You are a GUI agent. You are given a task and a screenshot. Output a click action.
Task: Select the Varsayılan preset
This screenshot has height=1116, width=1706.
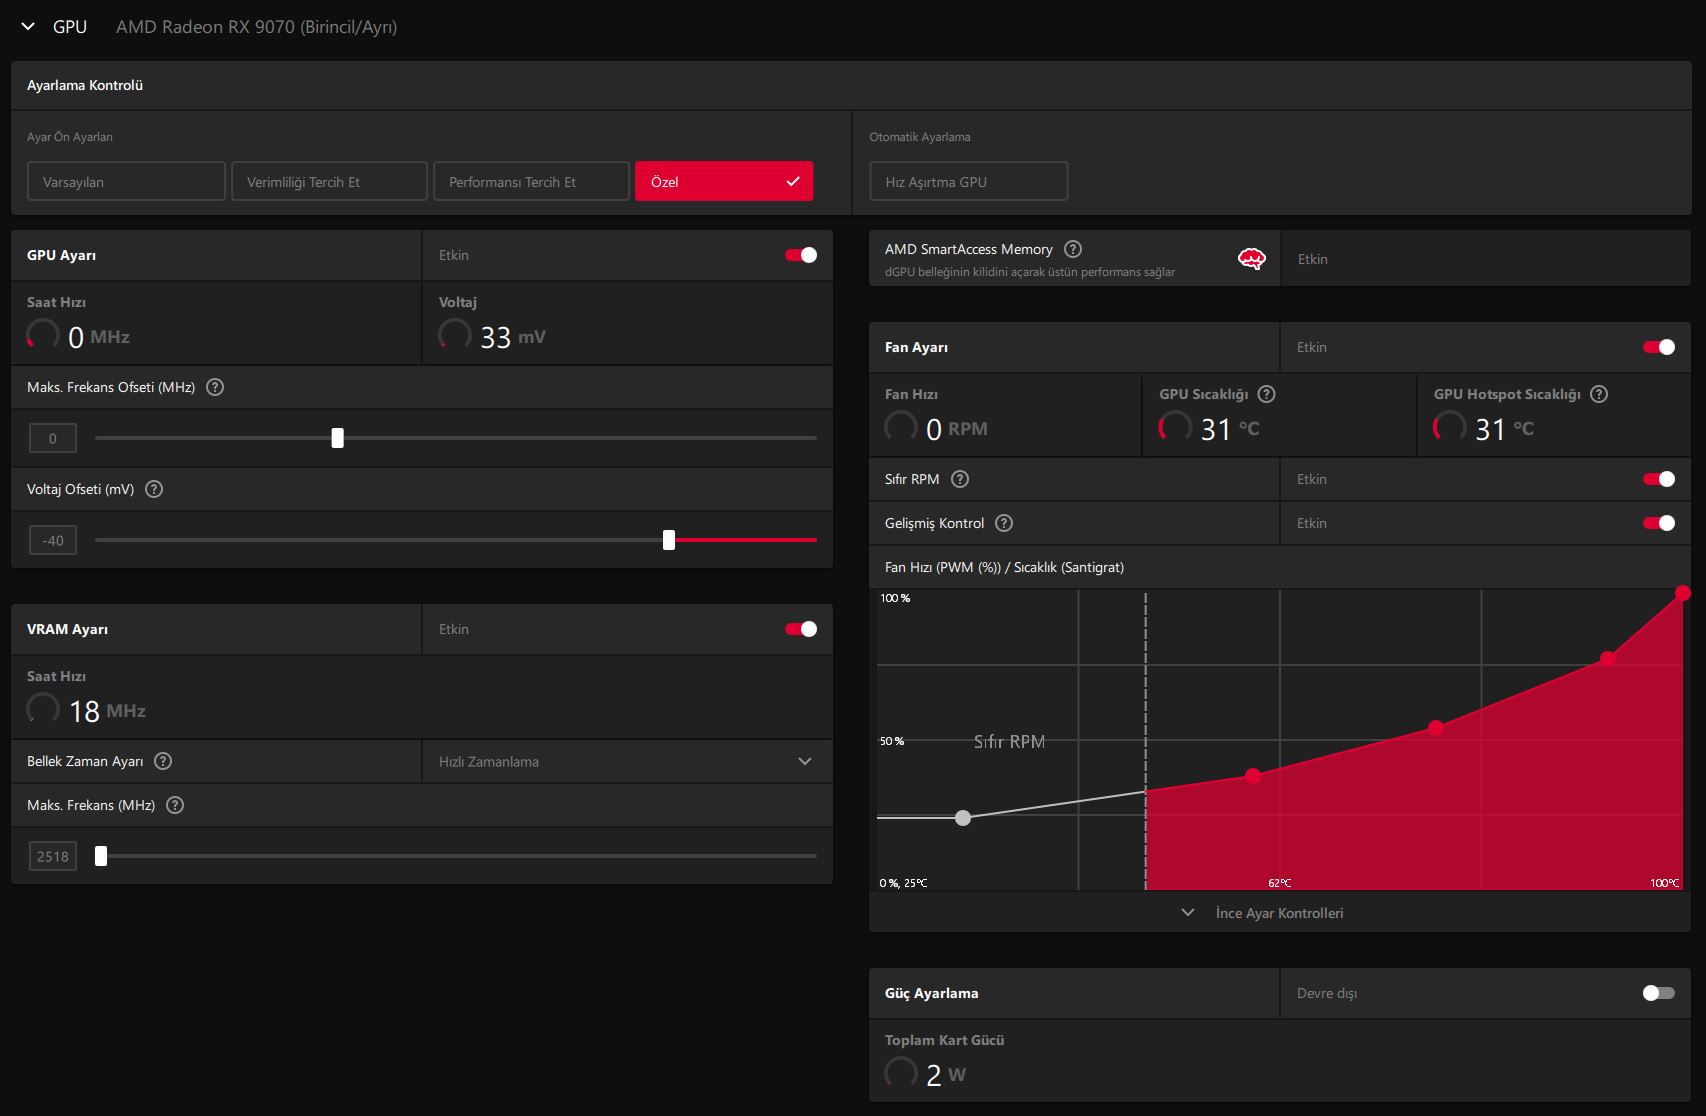click(126, 181)
